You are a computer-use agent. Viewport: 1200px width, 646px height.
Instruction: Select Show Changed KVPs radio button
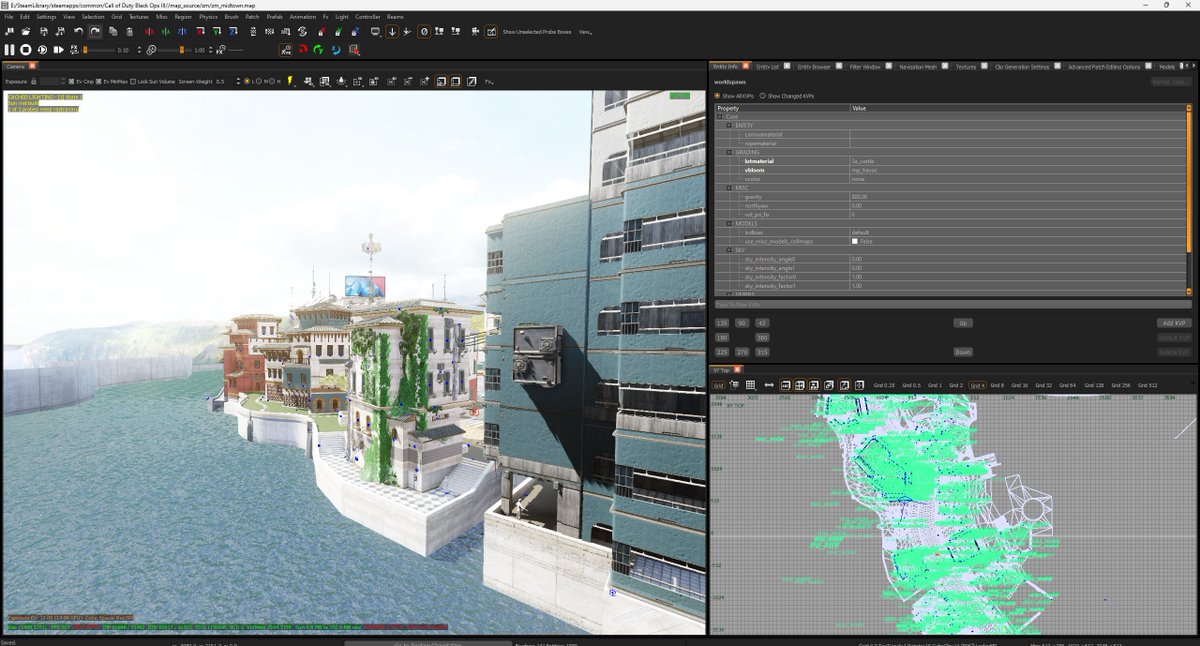click(762, 96)
